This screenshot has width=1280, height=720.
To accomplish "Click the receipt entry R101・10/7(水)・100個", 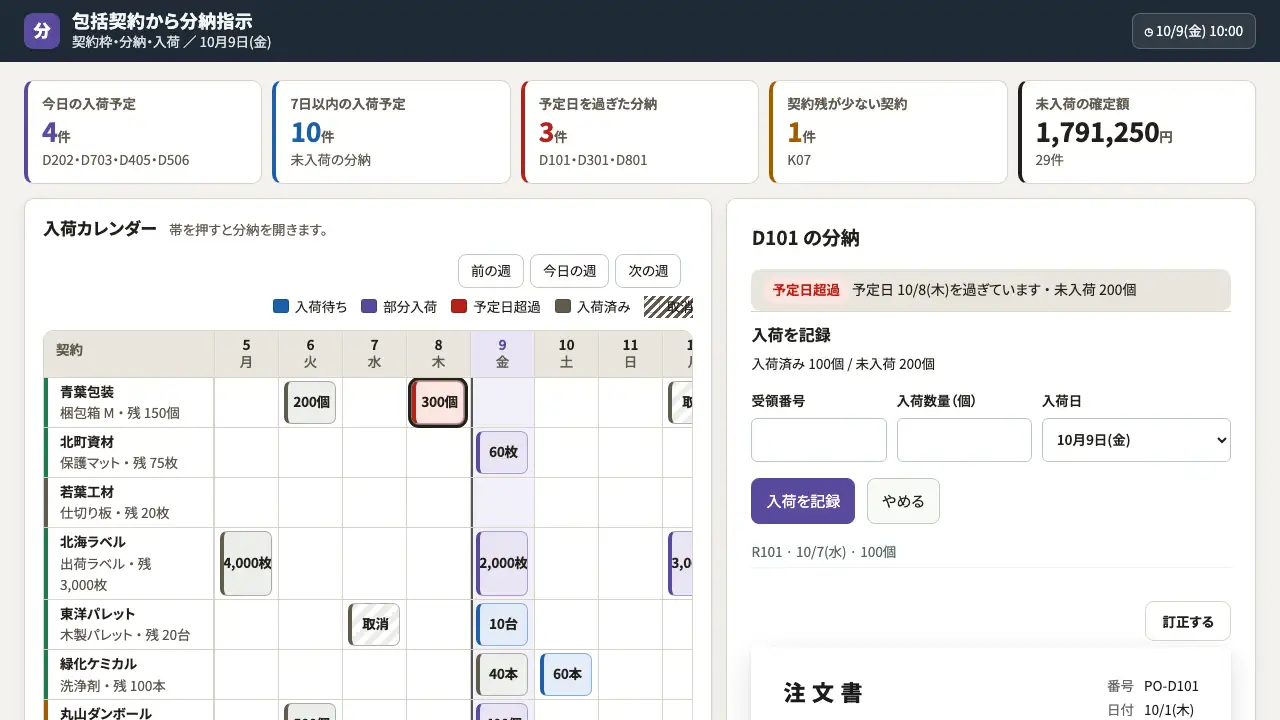I will [x=824, y=552].
